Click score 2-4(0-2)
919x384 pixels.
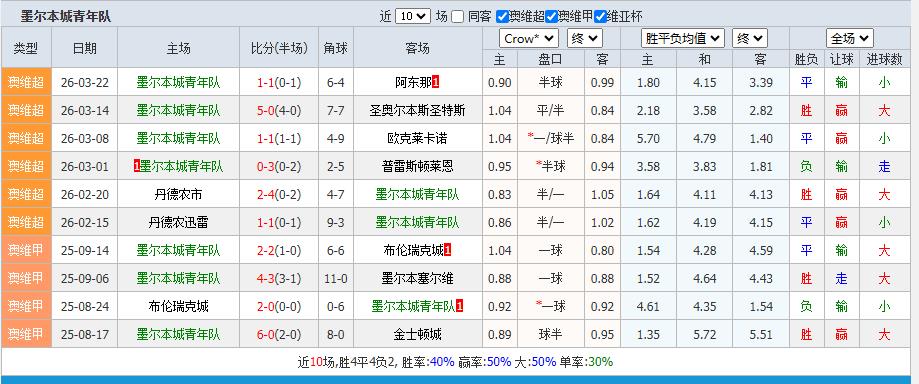click(x=278, y=195)
